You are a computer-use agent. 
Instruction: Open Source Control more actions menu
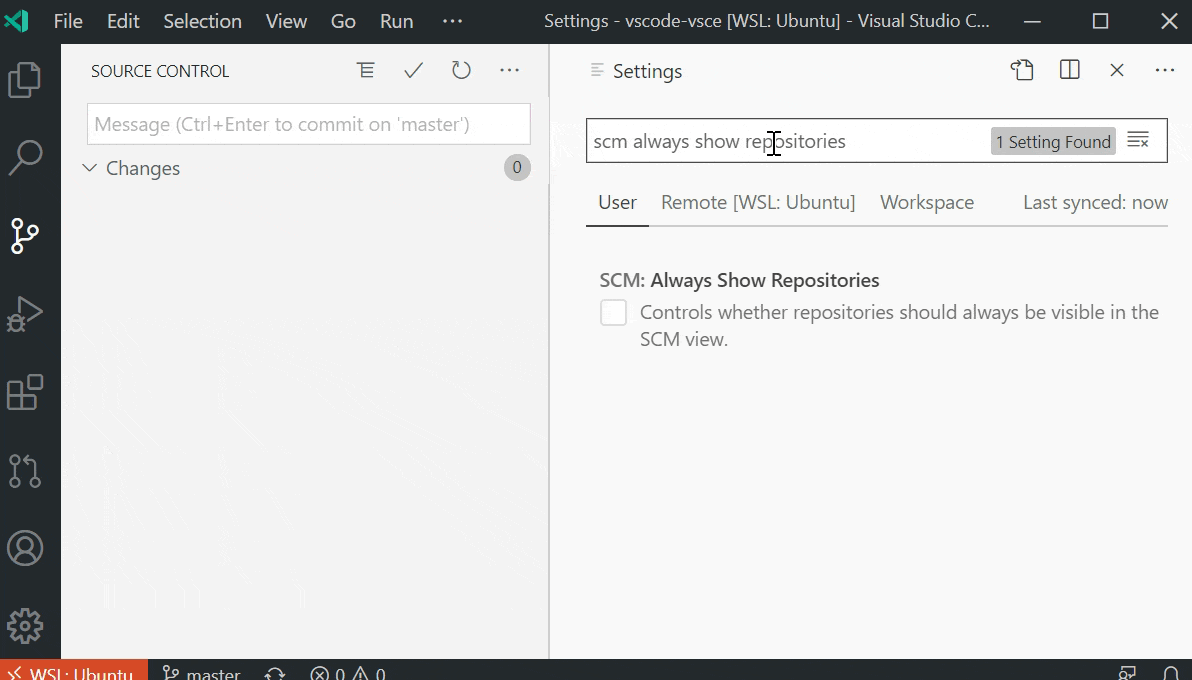509,70
